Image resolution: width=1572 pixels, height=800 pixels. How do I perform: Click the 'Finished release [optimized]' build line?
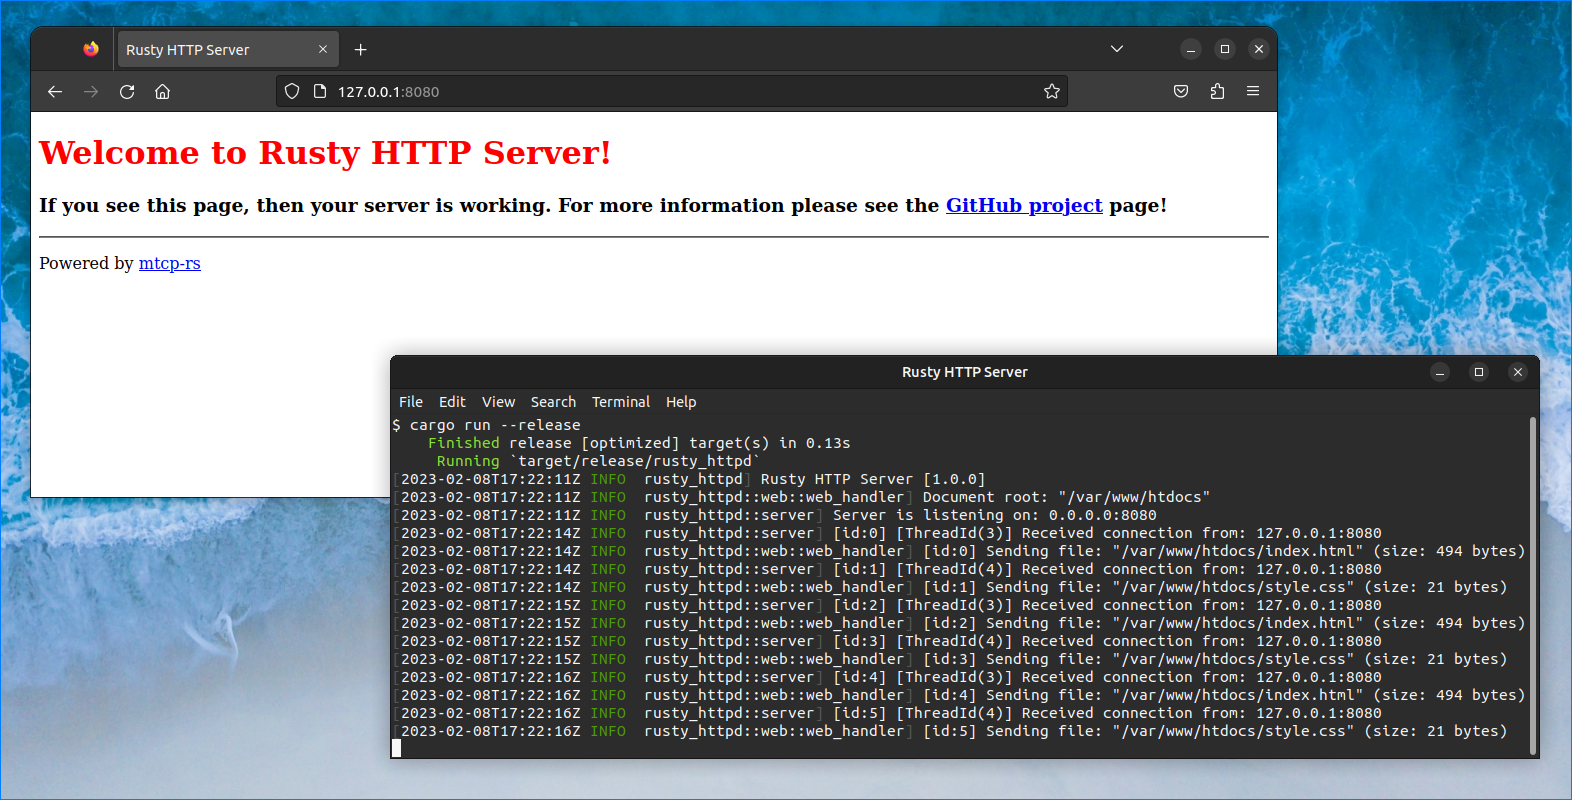[x=639, y=443]
